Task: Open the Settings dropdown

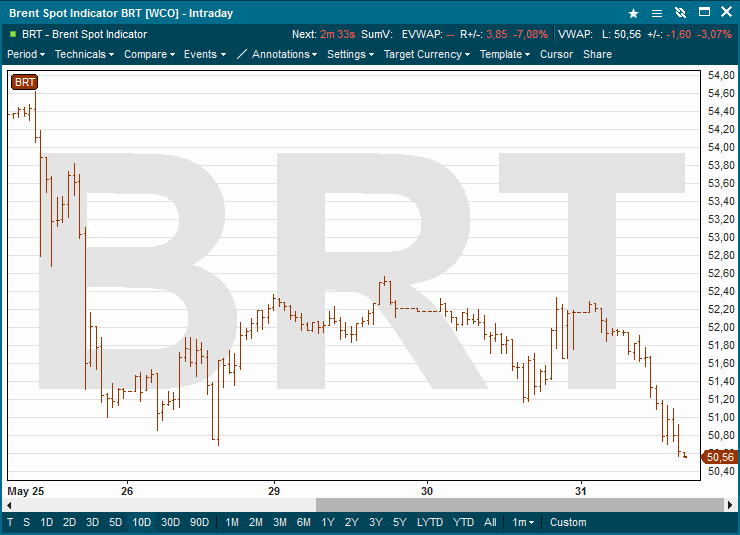Action: tap(351, 54)
